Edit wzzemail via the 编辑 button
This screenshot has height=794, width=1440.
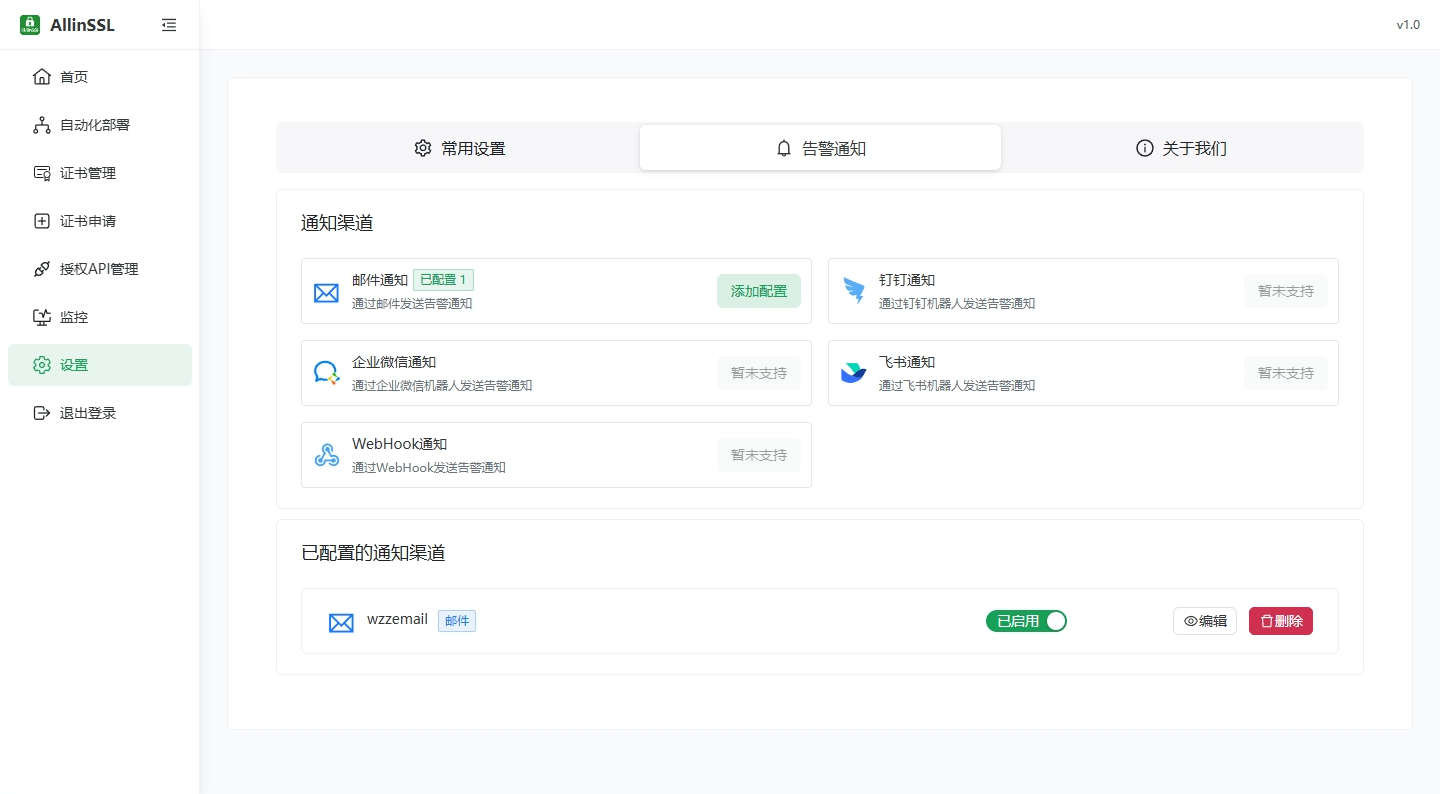(1204, 620)
